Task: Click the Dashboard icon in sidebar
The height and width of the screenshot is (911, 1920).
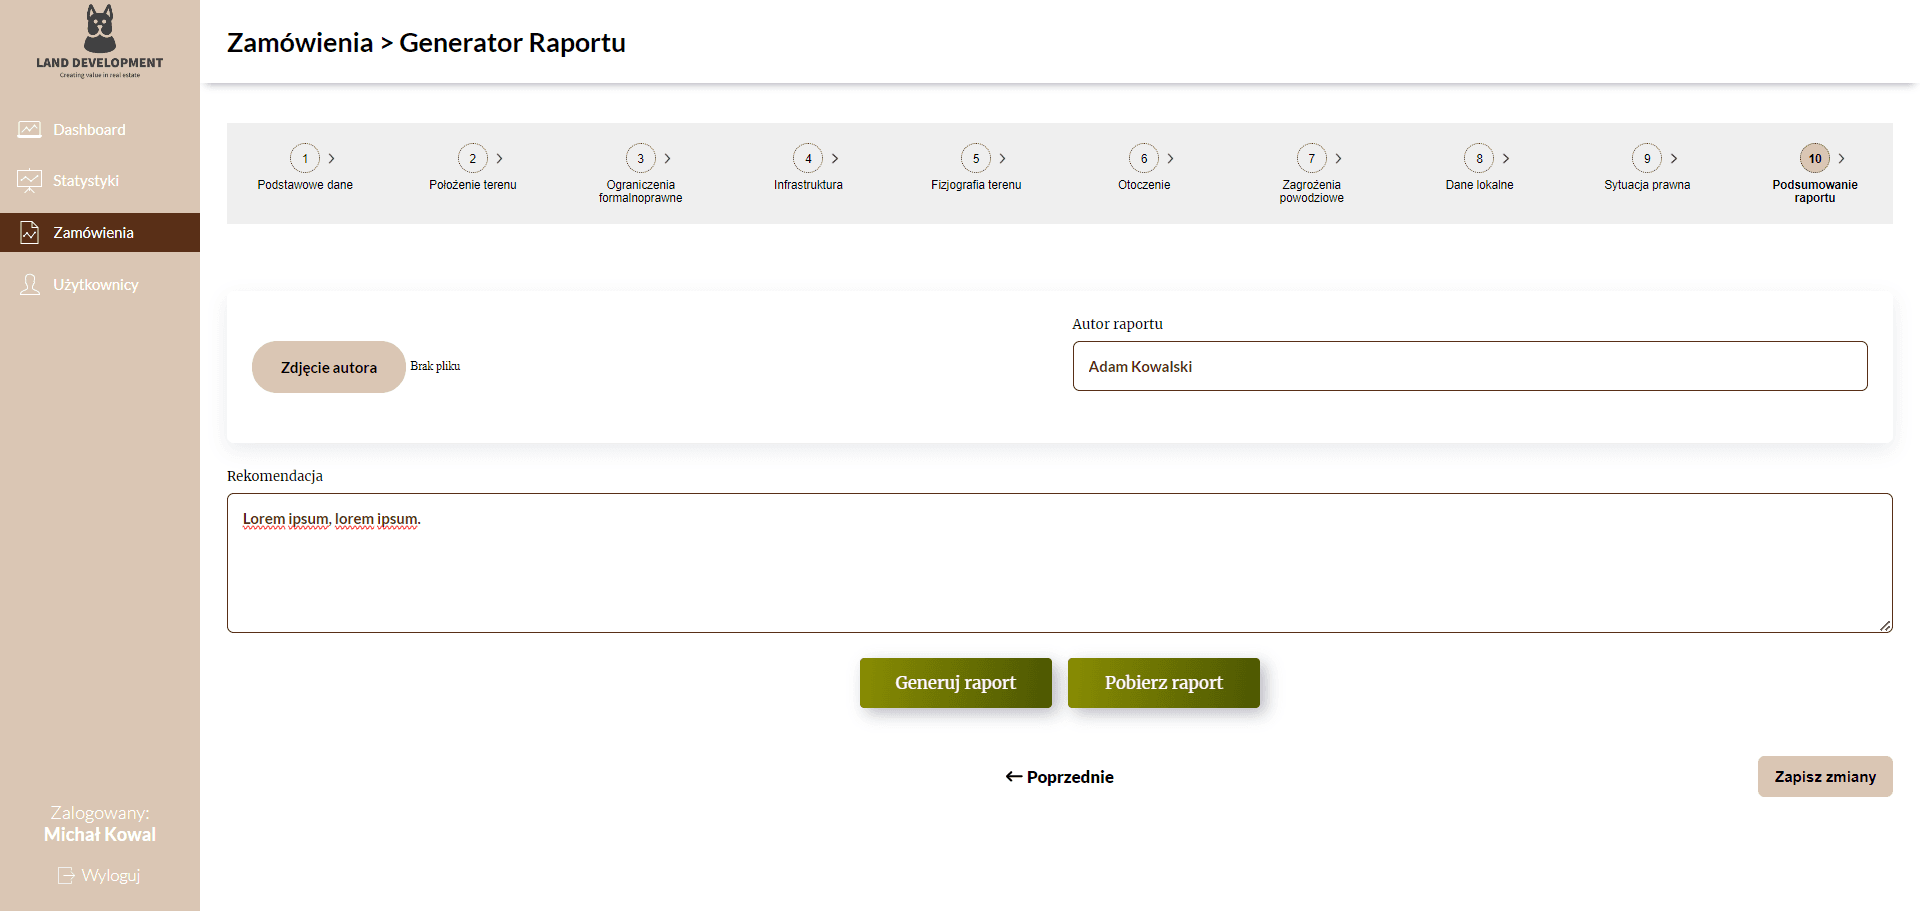Action: [30, 130]
